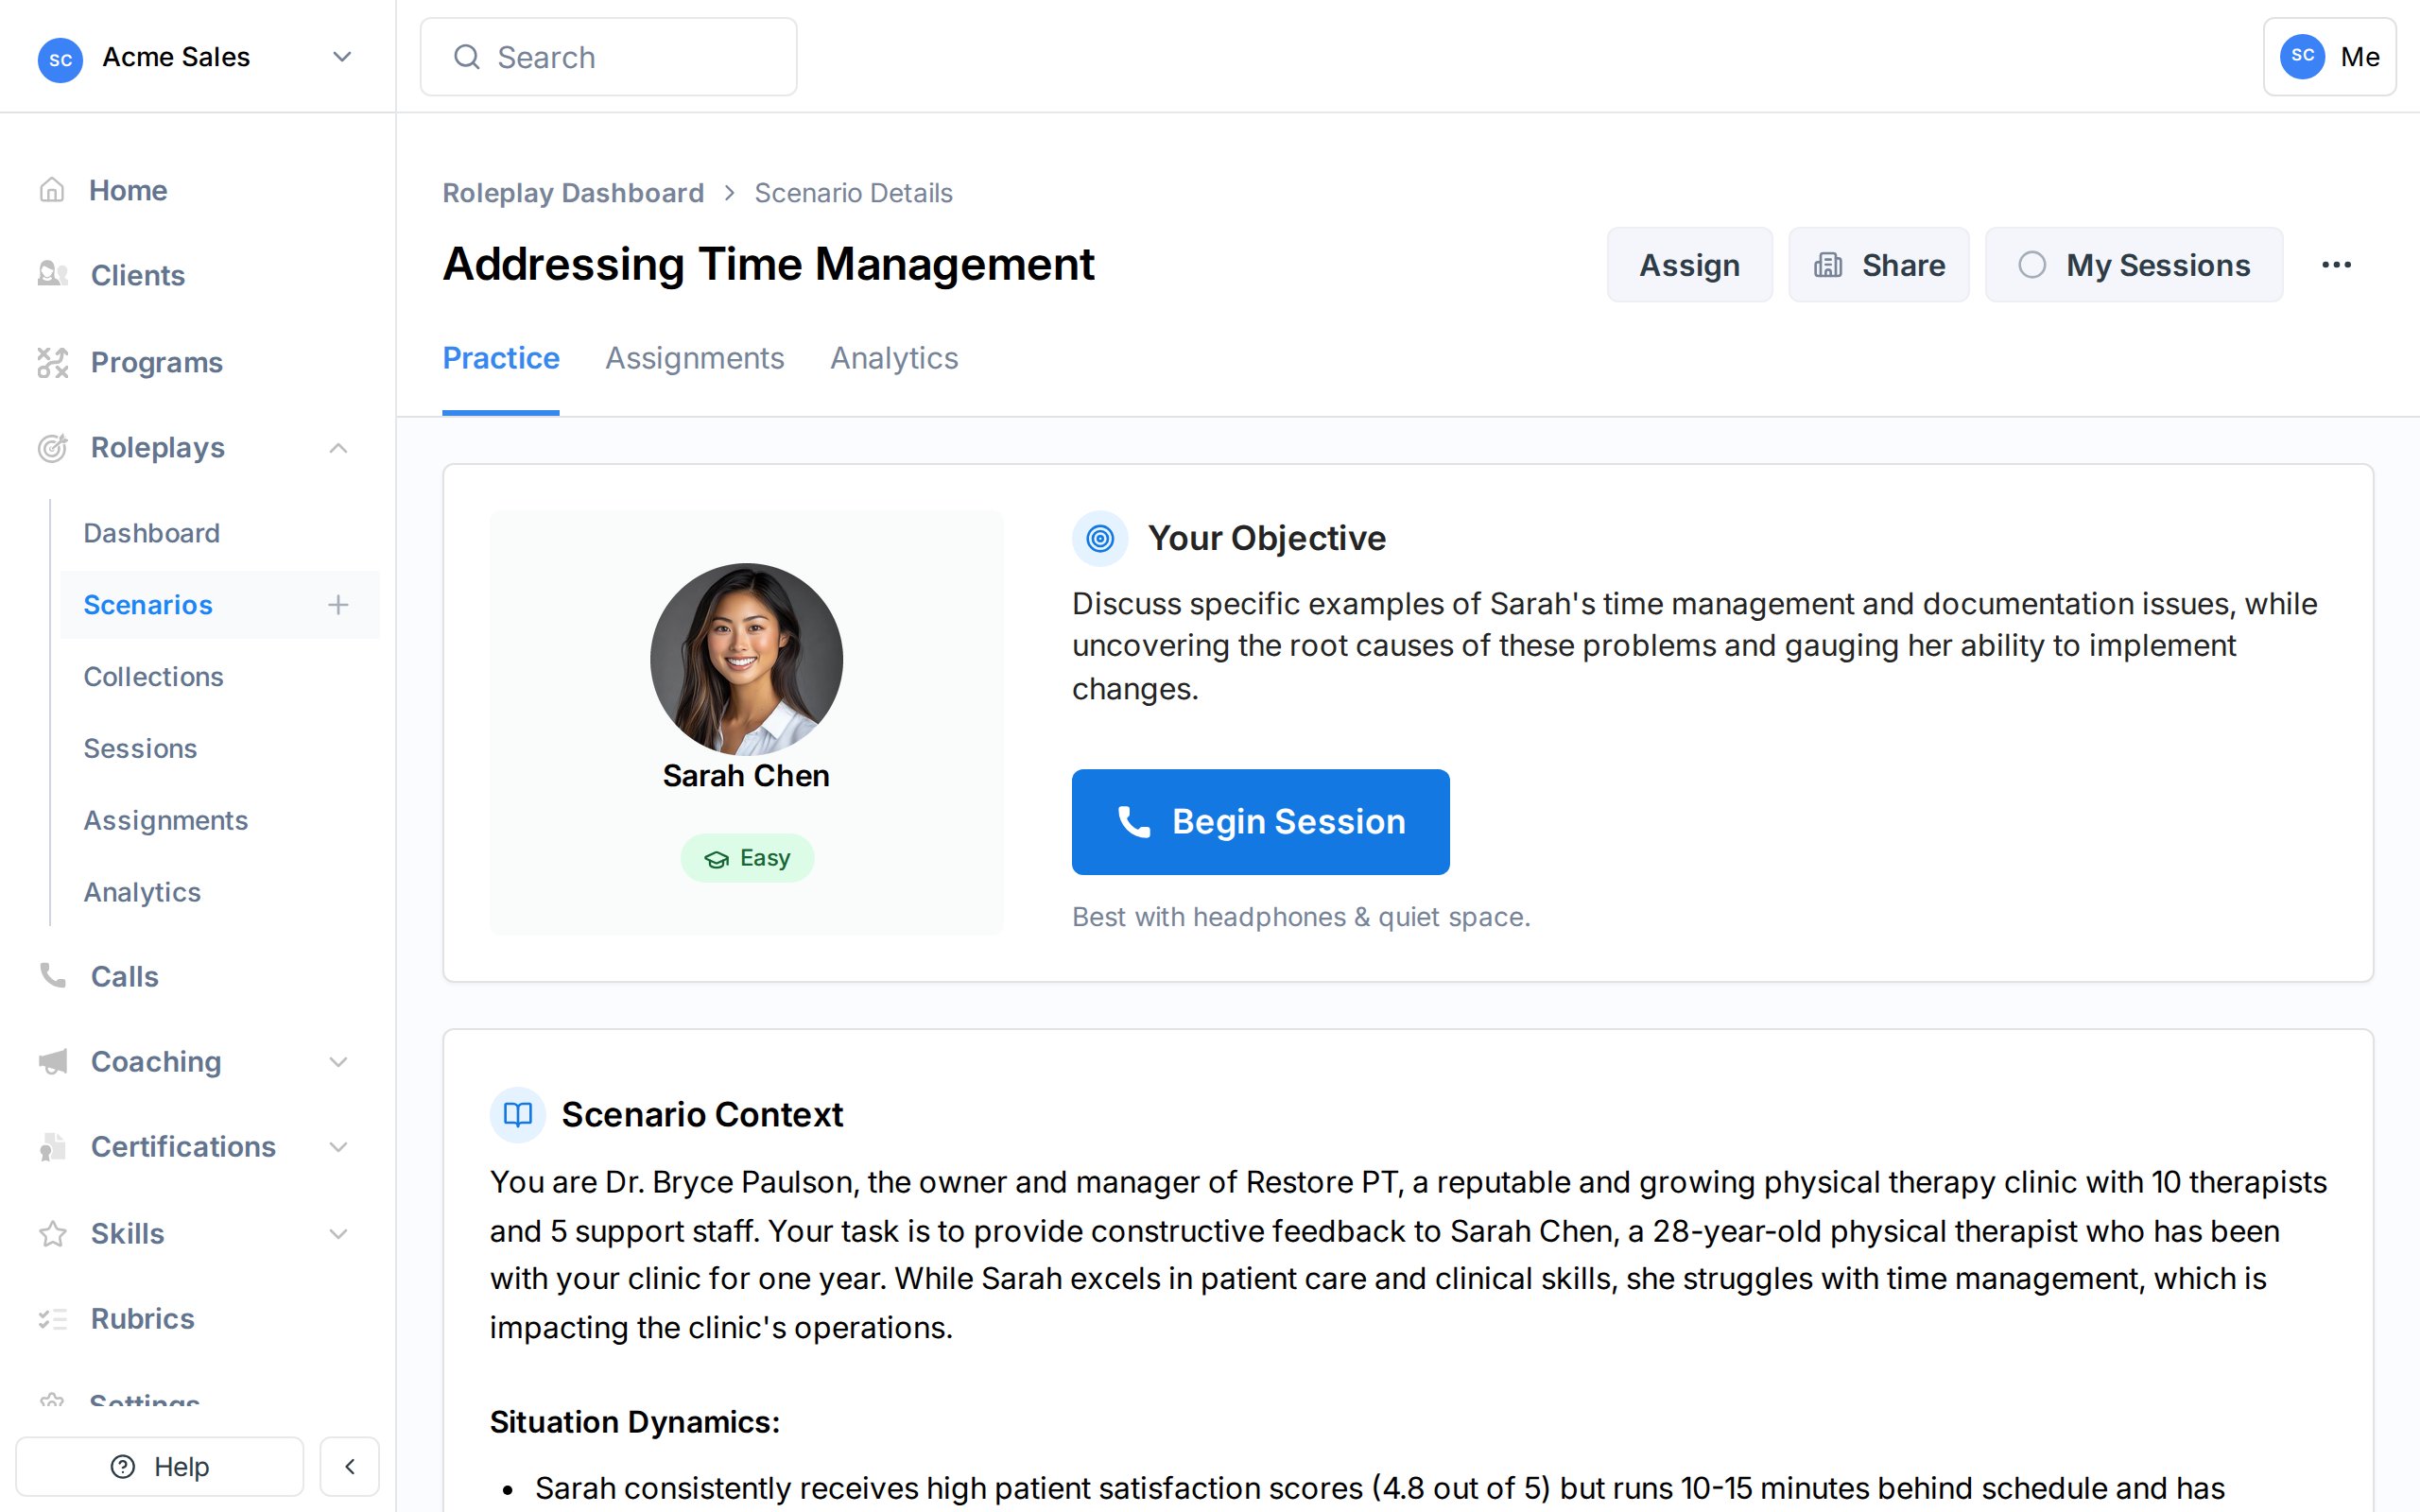
Task: Click the search magnifier icon
Action: [467, 57]
